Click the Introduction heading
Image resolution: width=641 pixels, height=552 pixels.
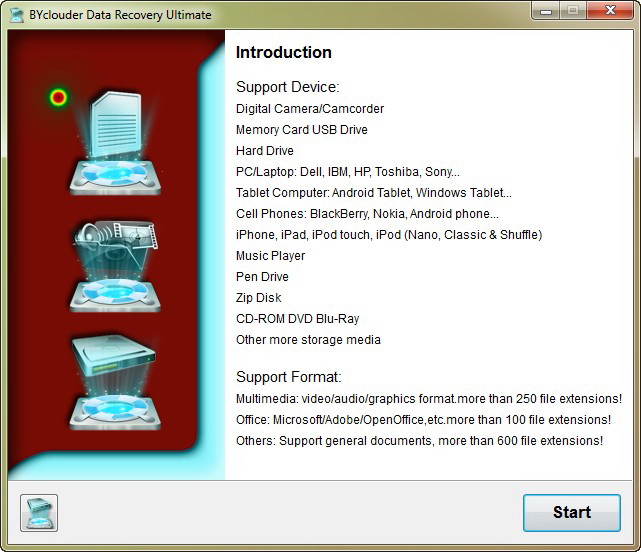283,53
